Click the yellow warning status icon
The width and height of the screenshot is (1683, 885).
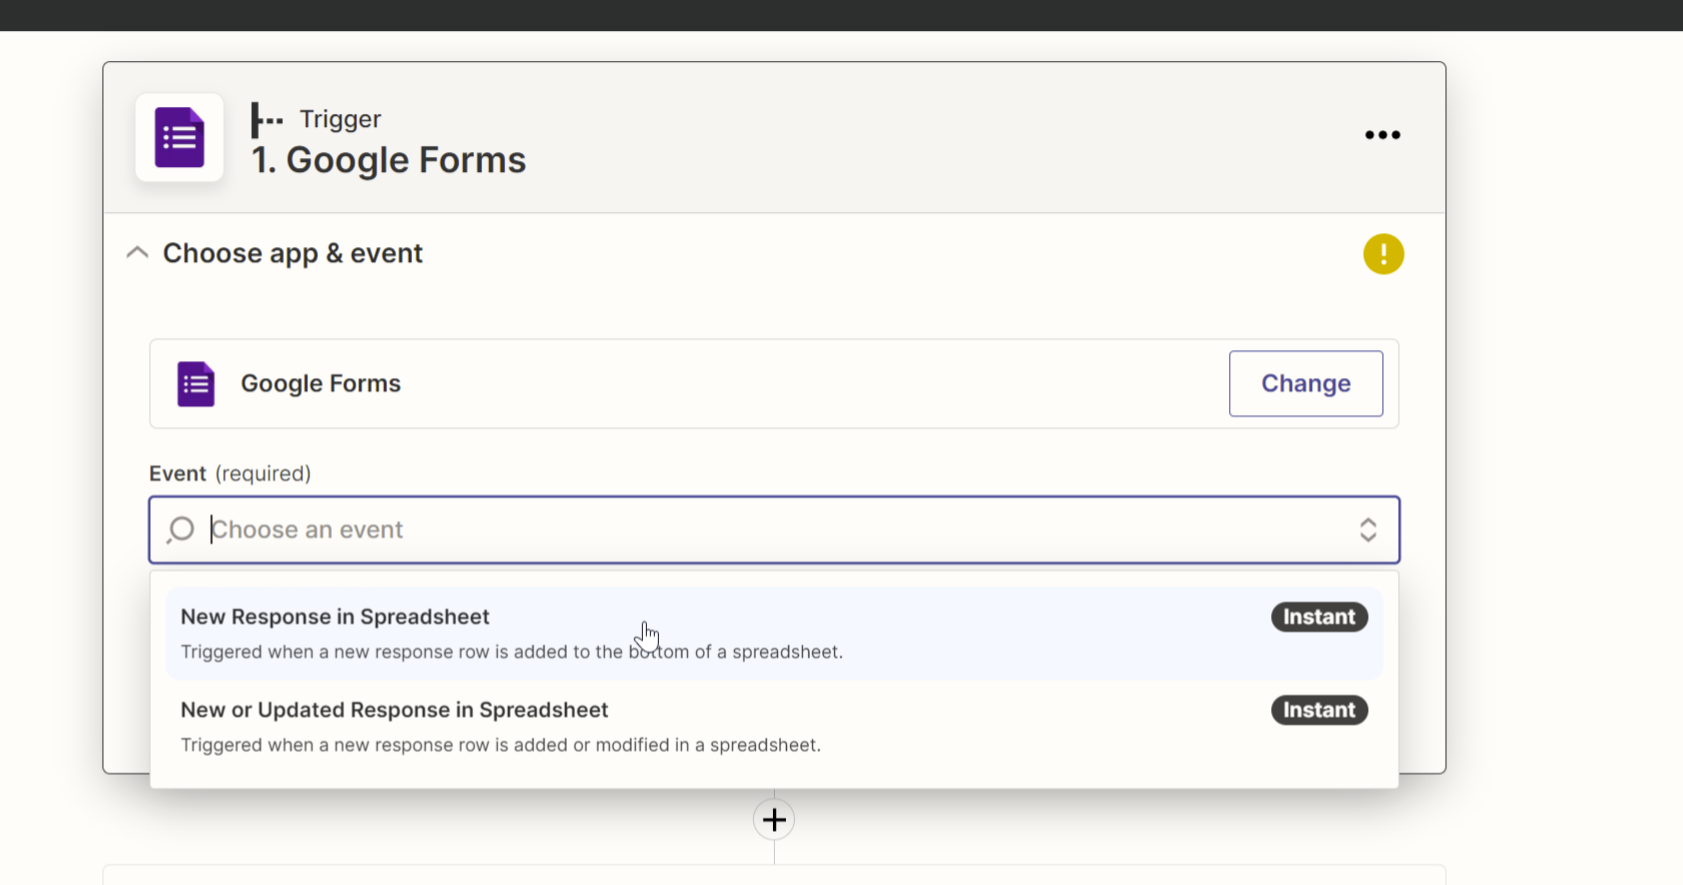pos(1383,254)
